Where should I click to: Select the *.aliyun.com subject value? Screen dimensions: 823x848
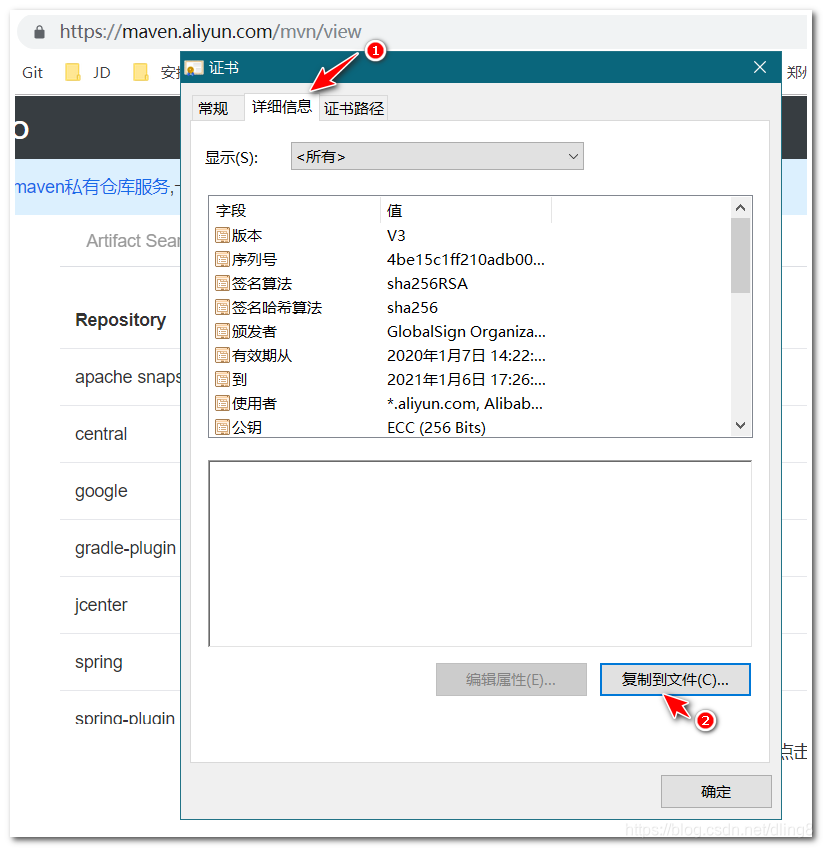click(465, 403)
